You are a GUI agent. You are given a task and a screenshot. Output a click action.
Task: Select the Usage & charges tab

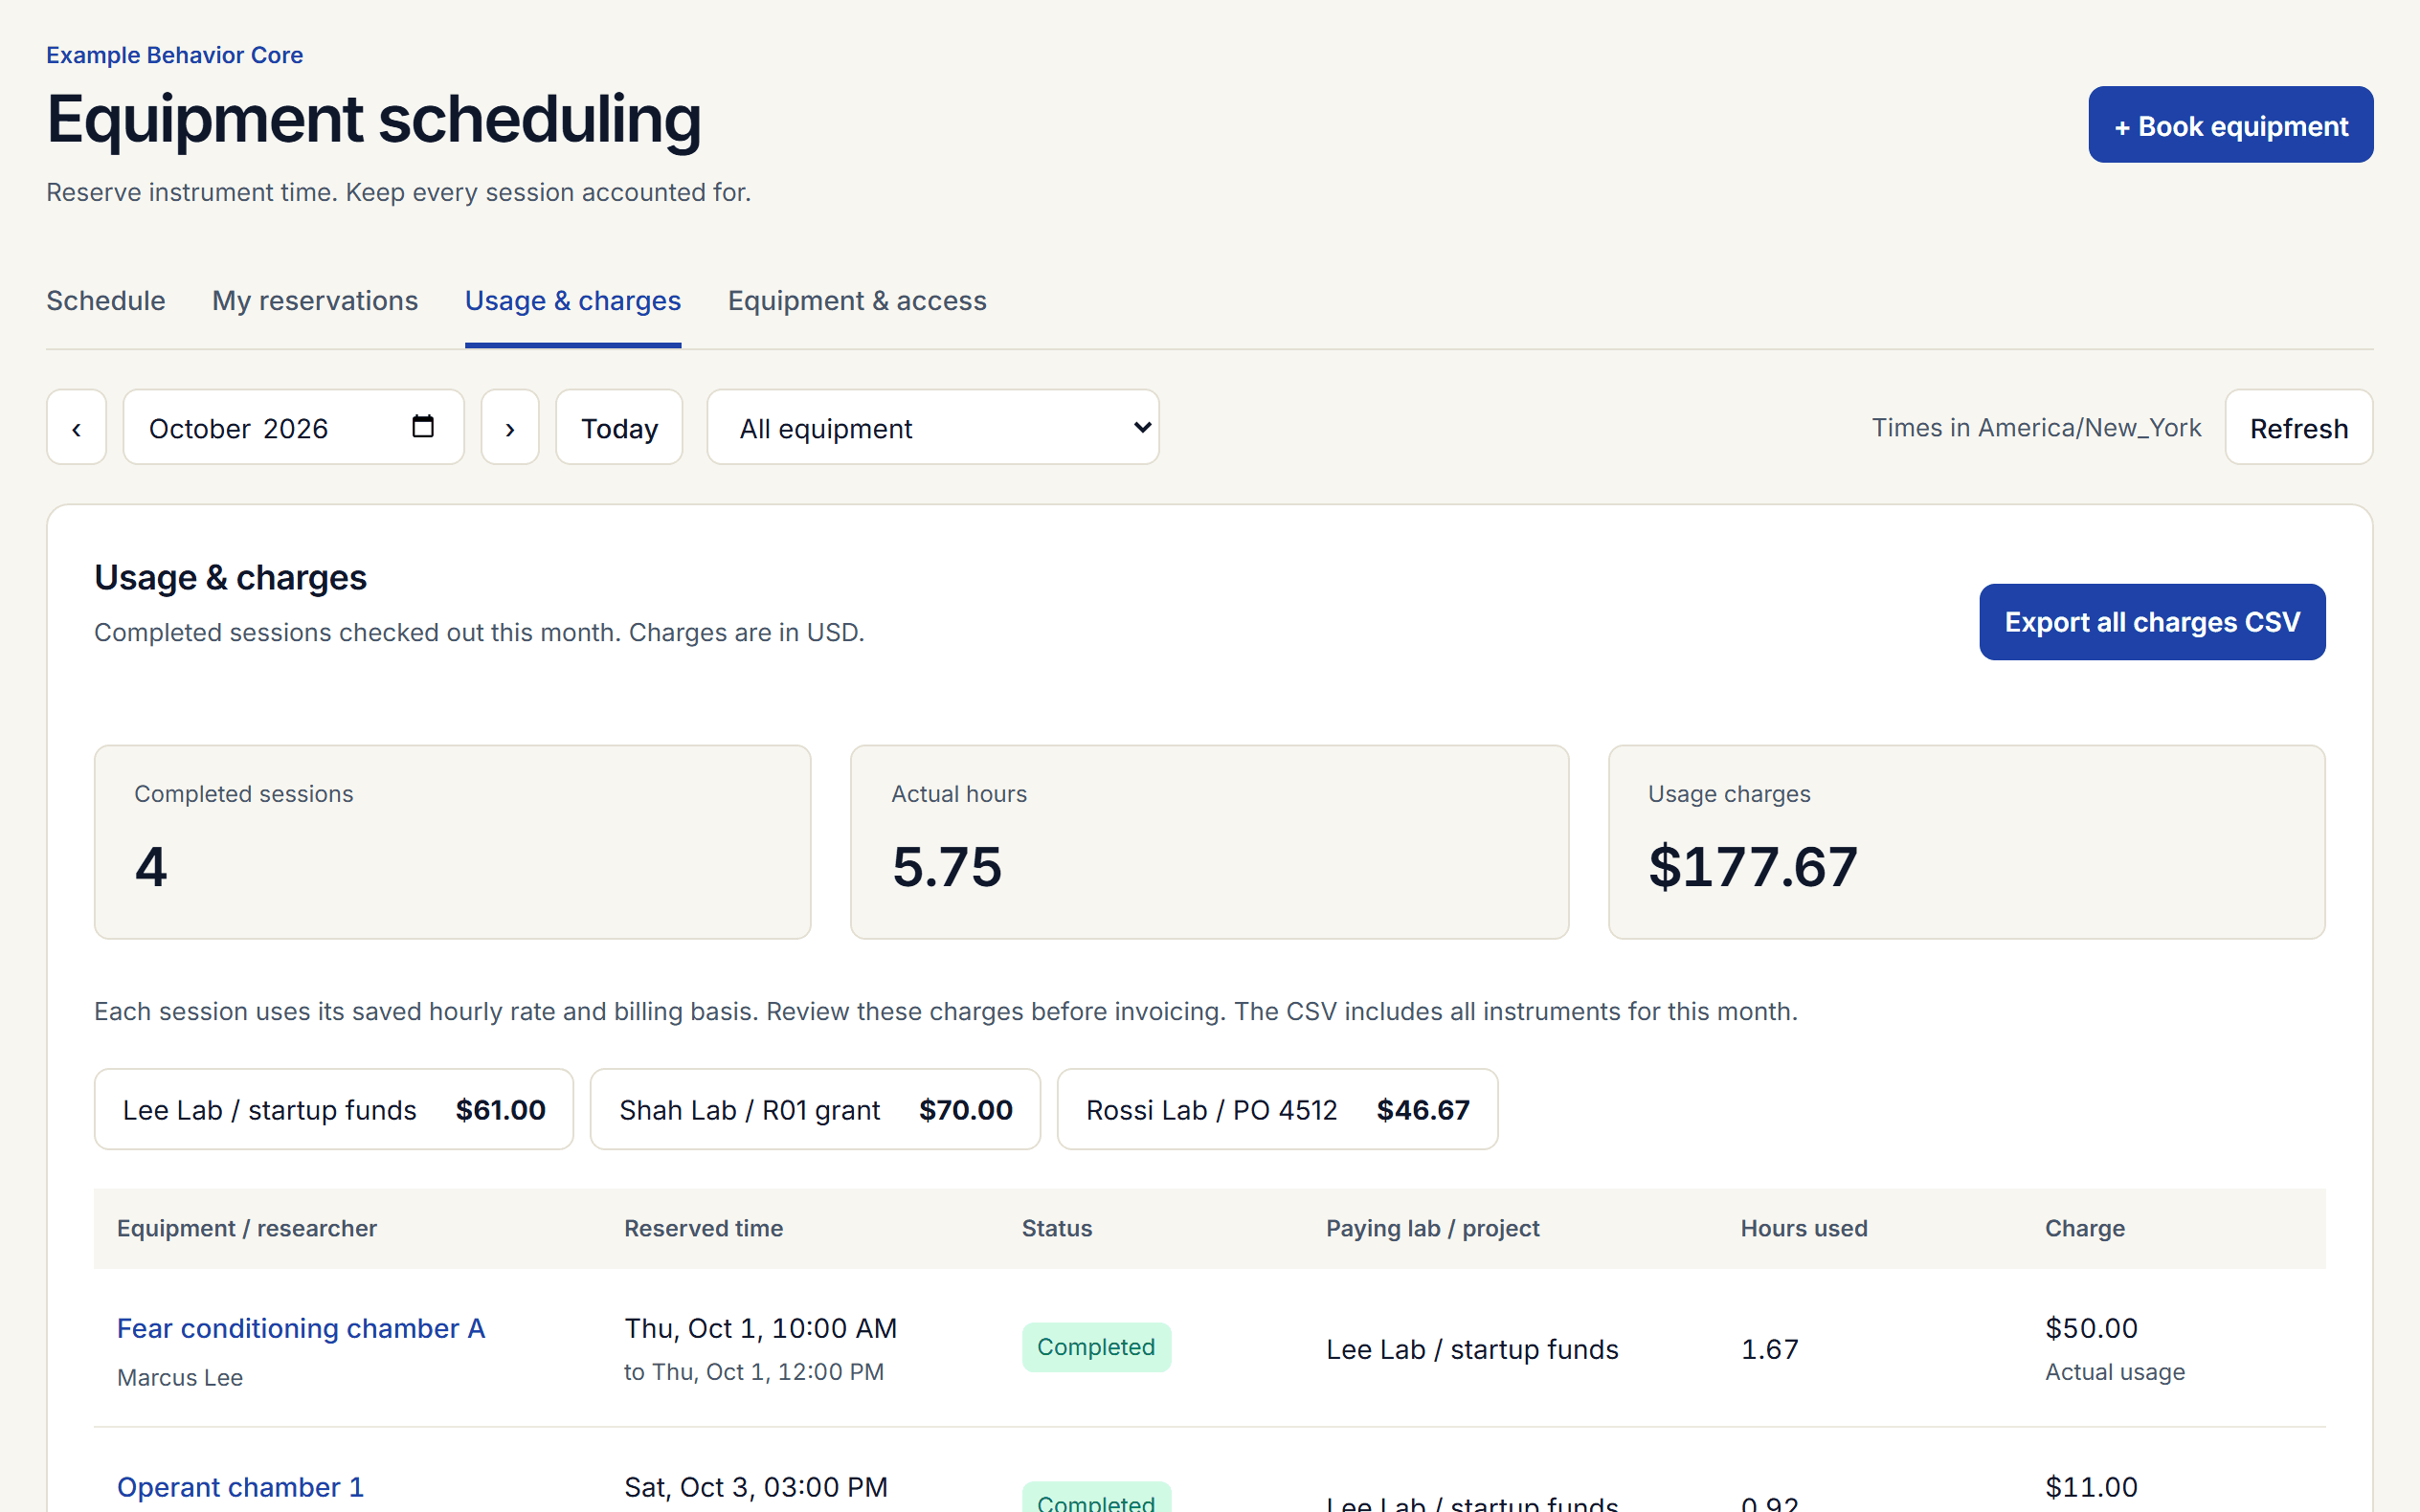tap(573, 301)
